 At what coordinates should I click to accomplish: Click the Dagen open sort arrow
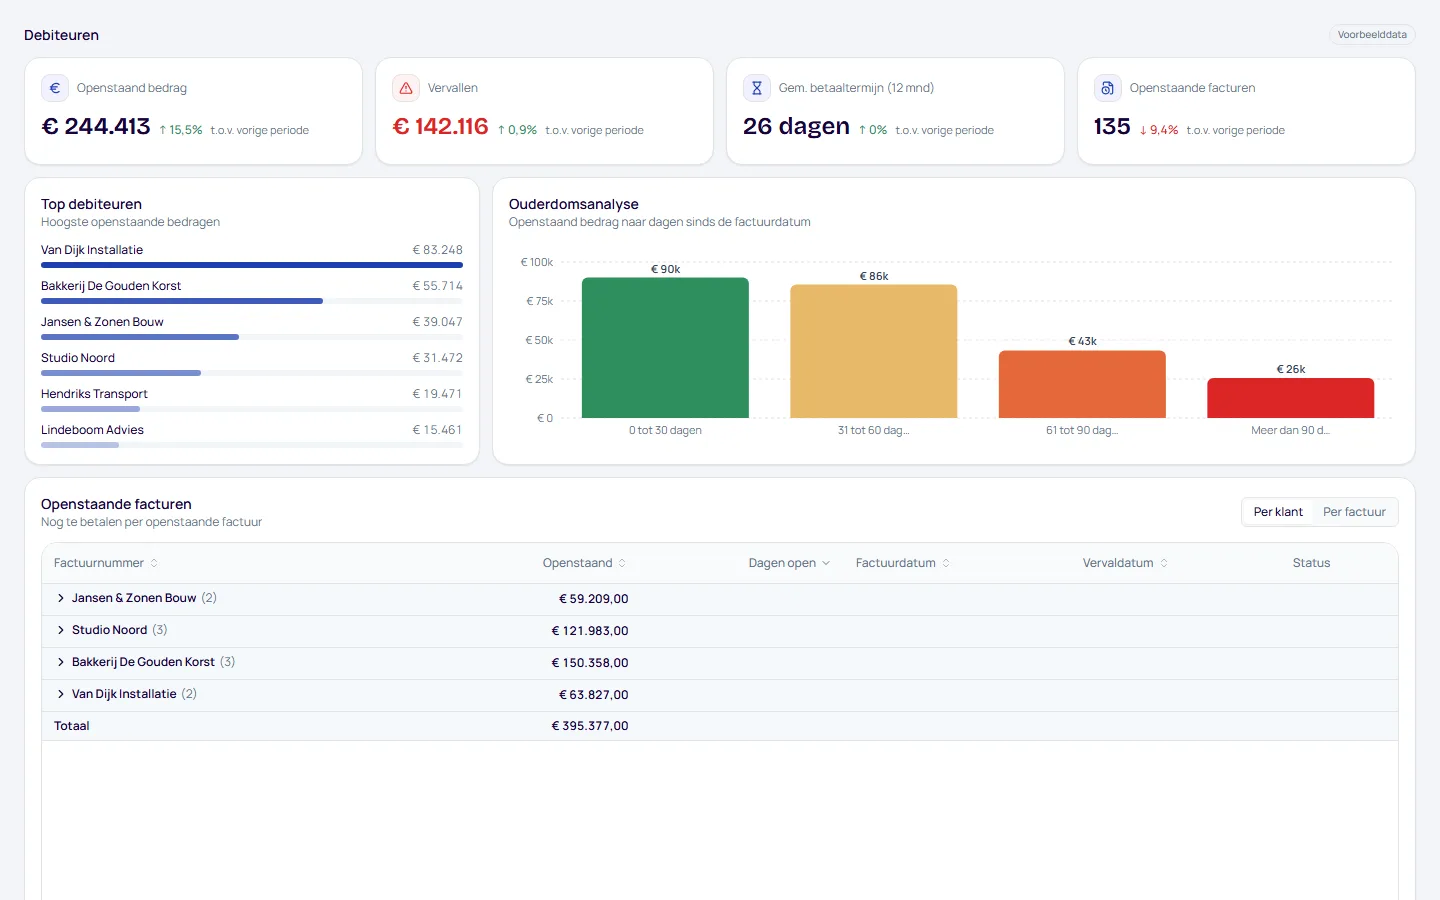[x=826, y=563]
